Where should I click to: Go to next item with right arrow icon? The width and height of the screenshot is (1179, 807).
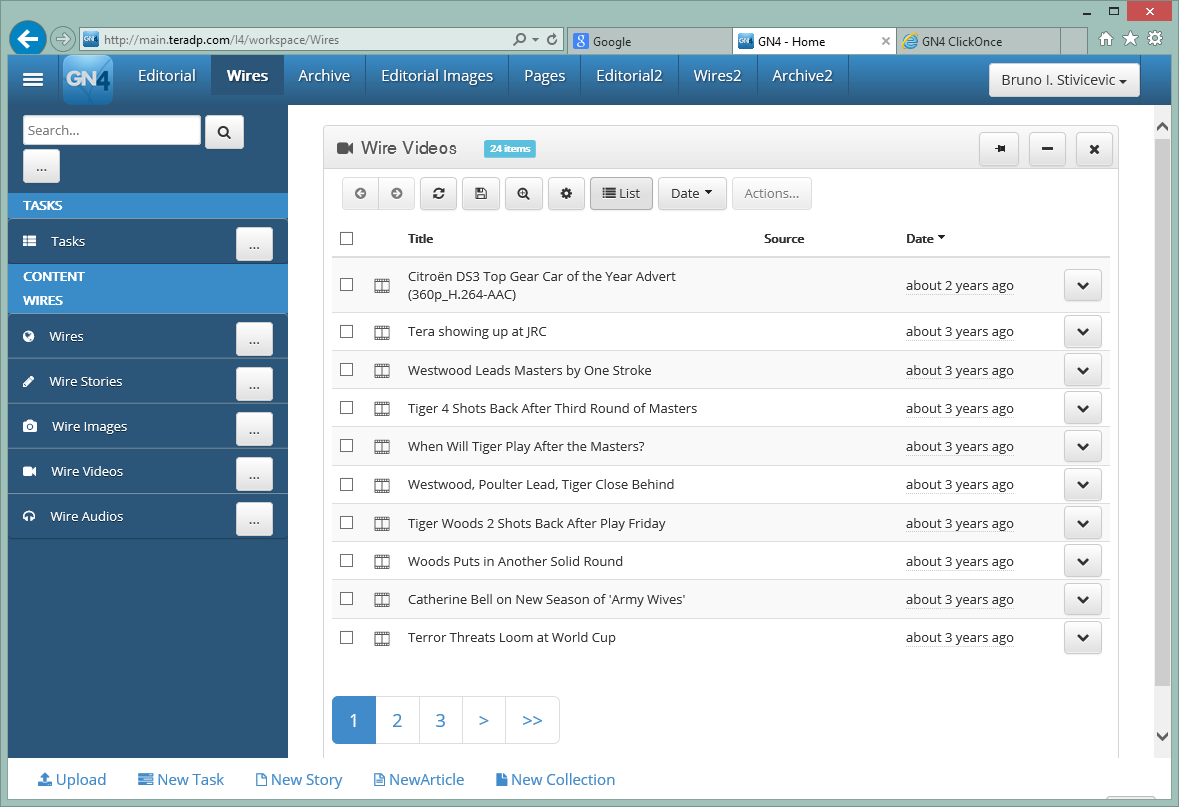(396, 193)
